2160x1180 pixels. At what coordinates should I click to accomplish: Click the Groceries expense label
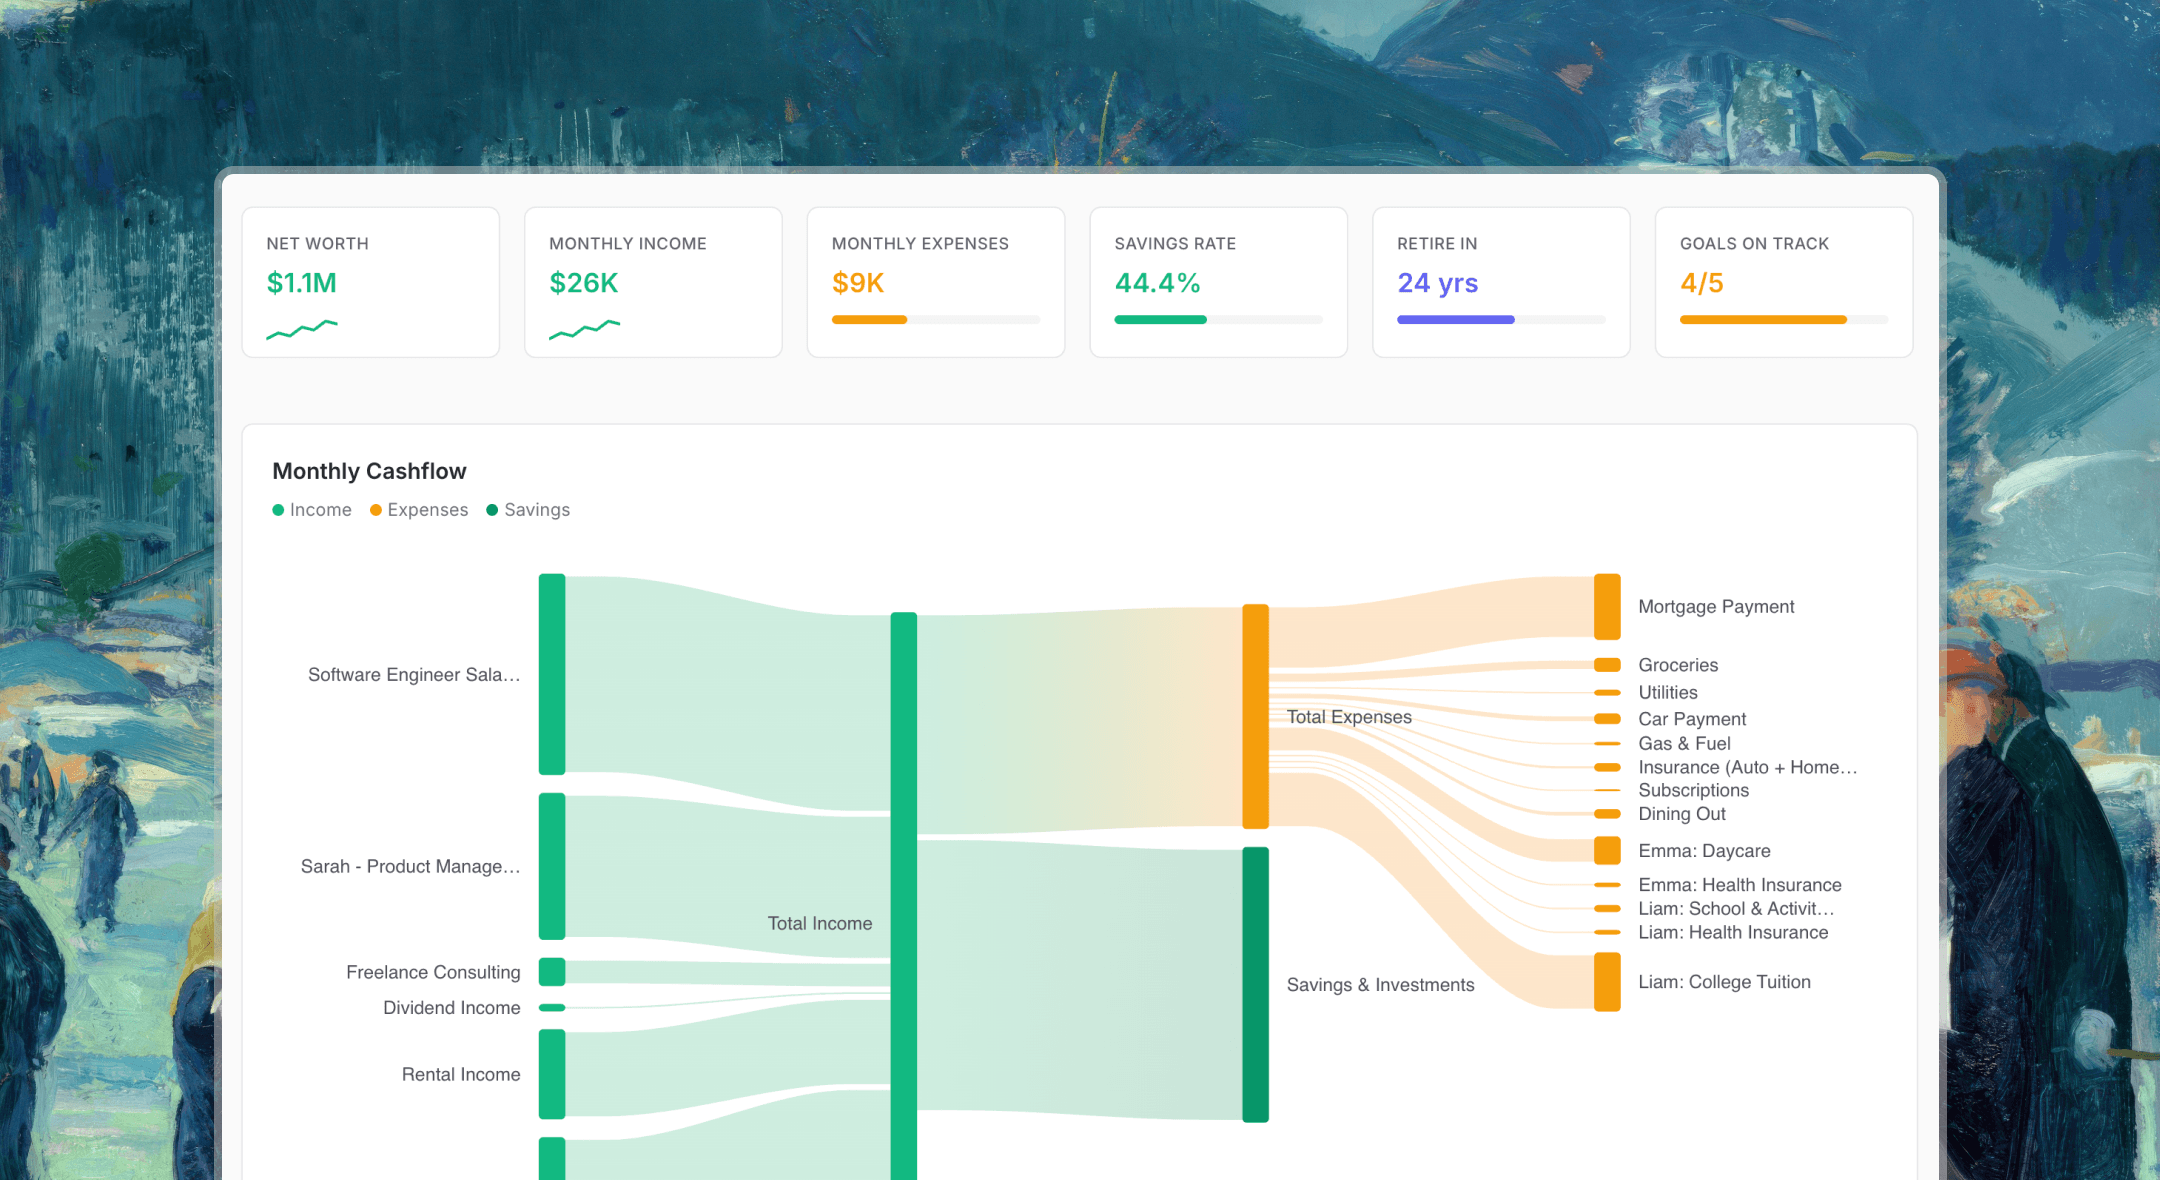click(x=1678, y=665)
